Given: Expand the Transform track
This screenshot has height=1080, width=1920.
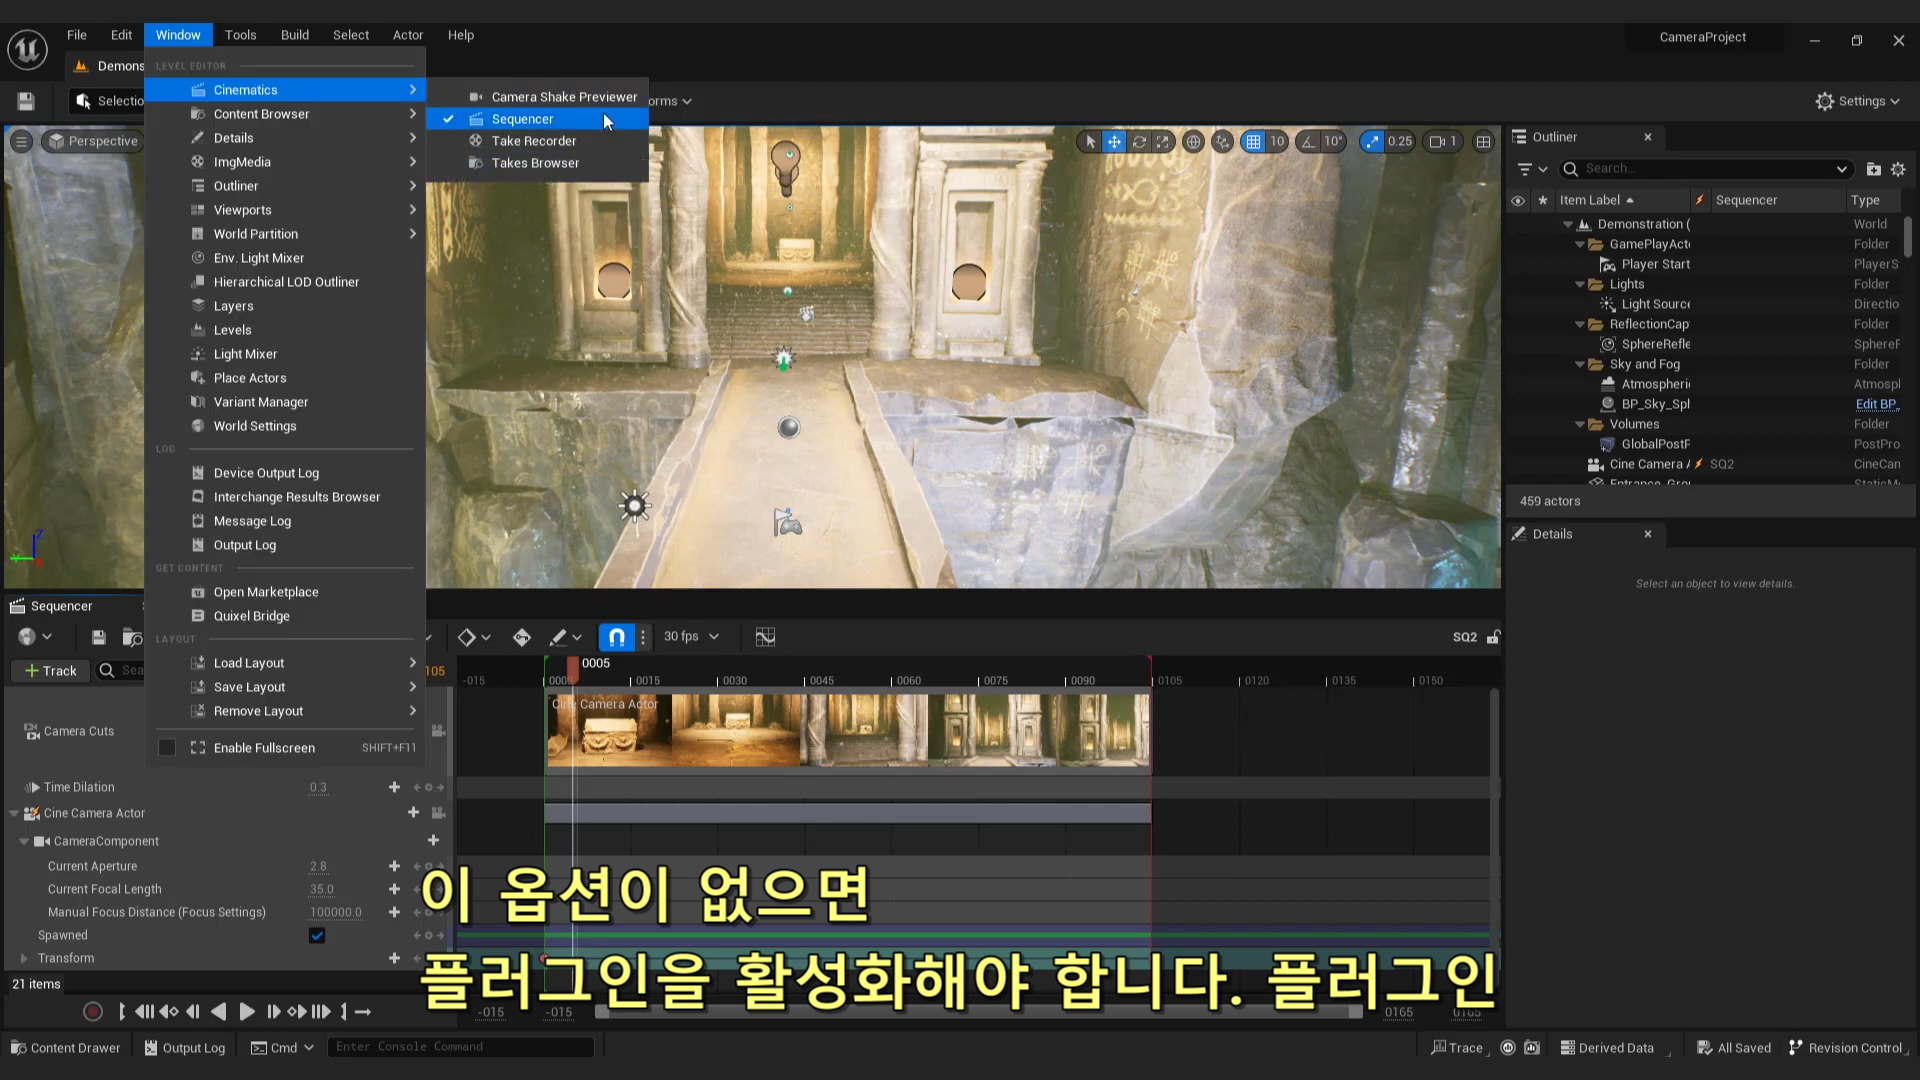Looking at the screenshot, I should click(23, 959).
